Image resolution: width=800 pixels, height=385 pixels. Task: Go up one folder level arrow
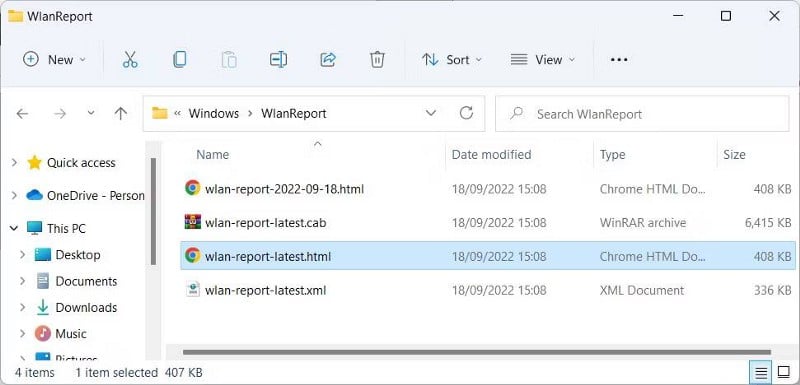pyautogui.click(x=120, y=113)
